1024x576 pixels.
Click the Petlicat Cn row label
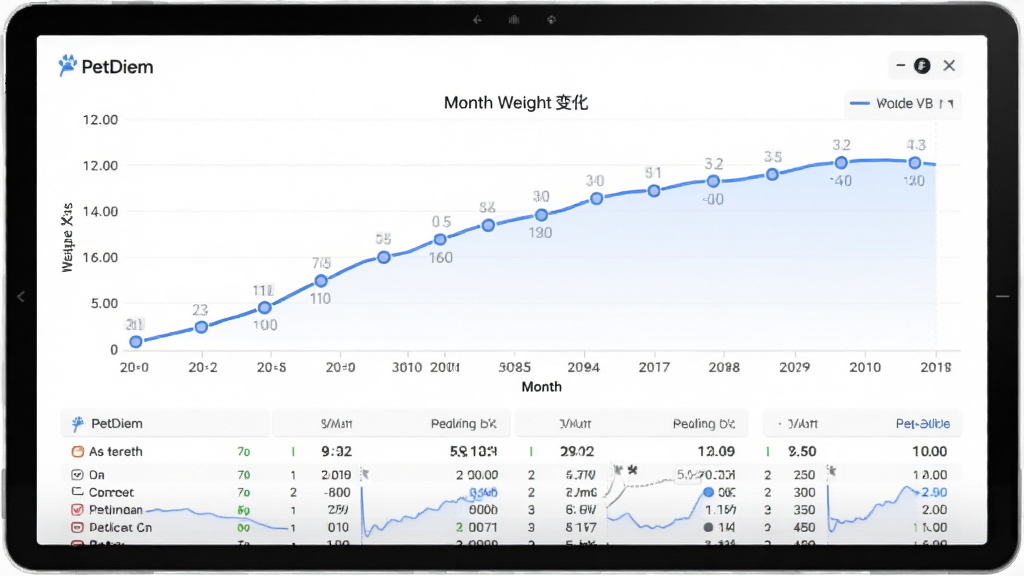coord(120,527)
